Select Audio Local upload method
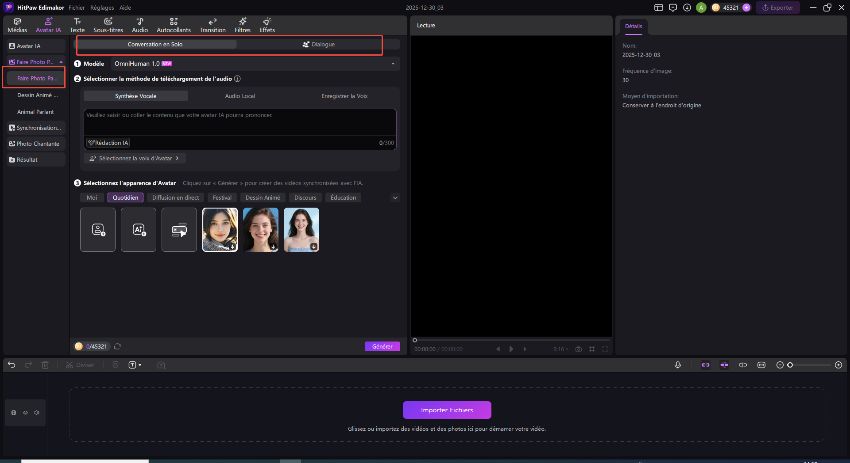 coord(240,95)
